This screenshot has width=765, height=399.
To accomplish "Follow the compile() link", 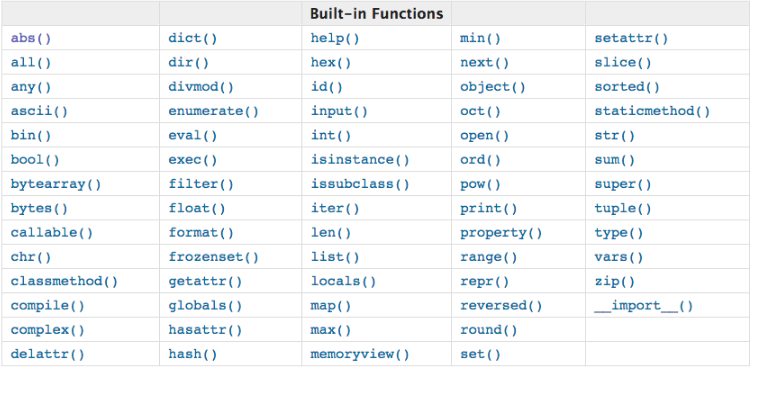I will tap(47, 306).
